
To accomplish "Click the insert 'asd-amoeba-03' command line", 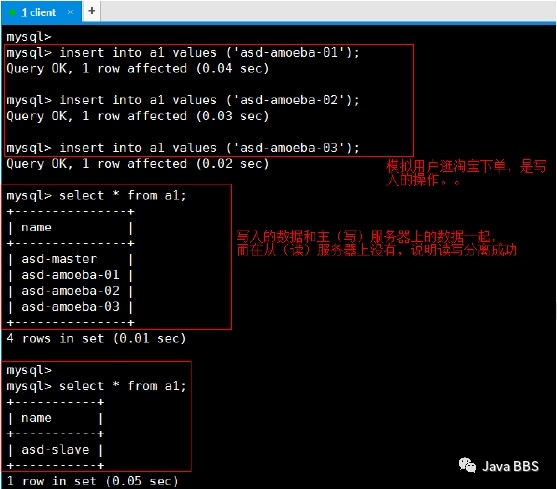I will 183,148.
